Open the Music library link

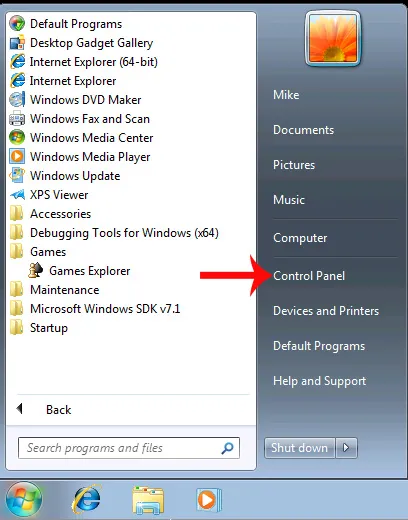pos(289,200)
